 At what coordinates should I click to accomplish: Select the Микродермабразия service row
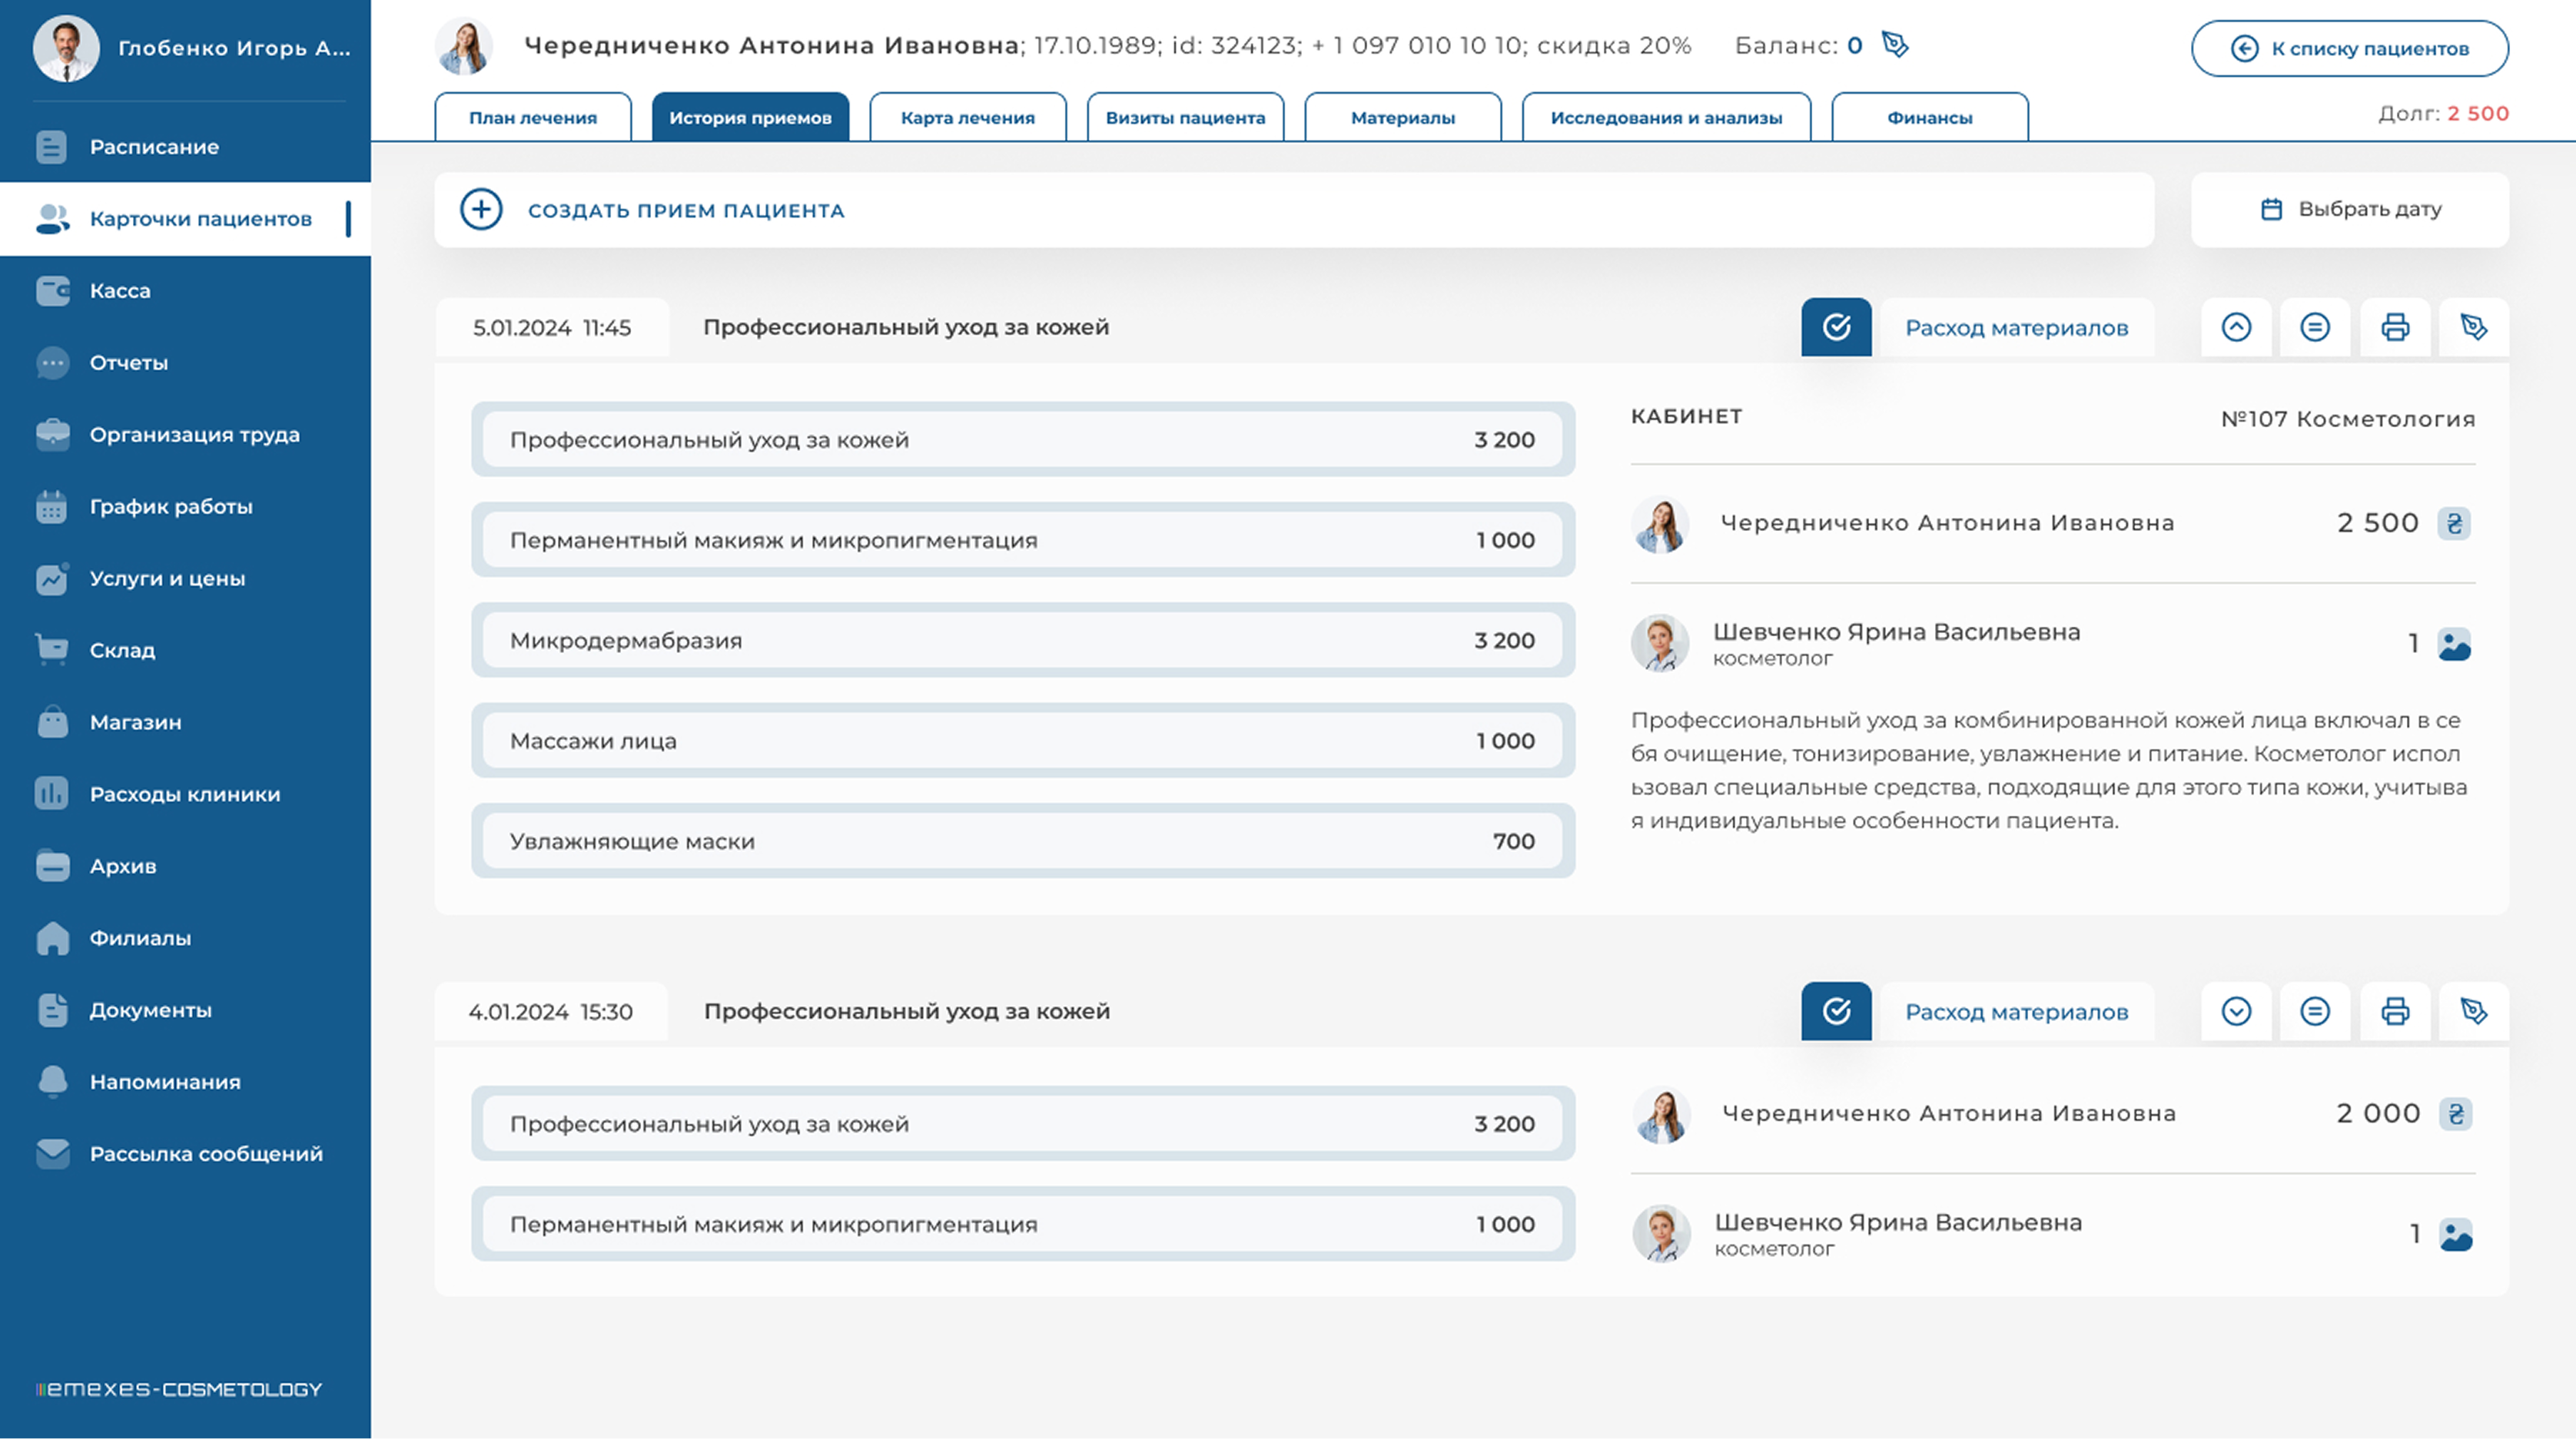point(1022,640)
